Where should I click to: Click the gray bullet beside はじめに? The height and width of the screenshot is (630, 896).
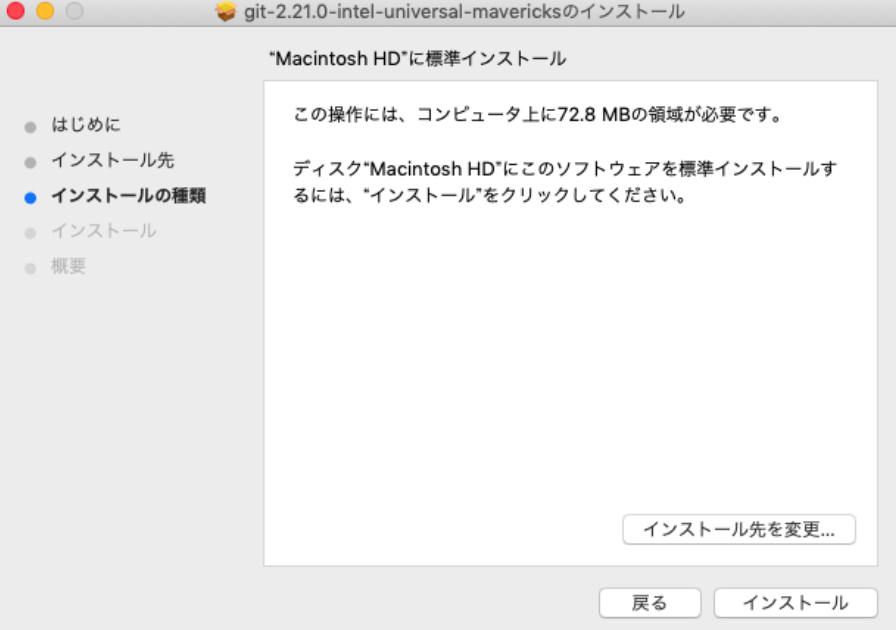[30, 127]
